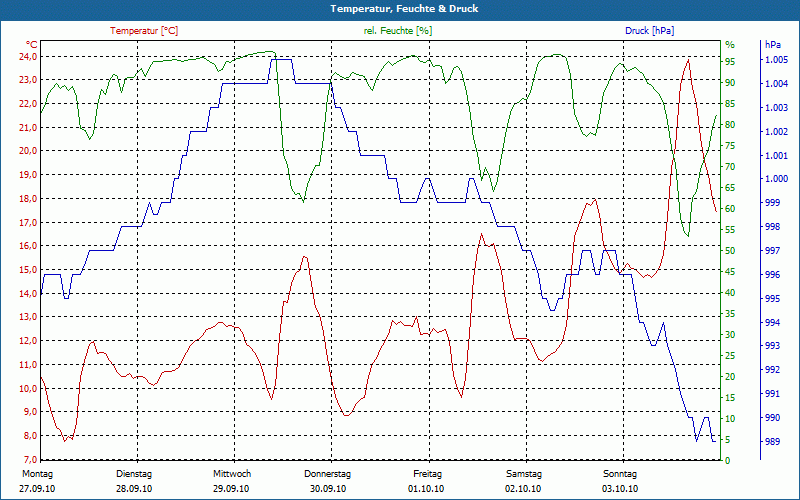Image resolution: width=800 pixels, height=500 pixels.
Task: Select the green 'rel. Feuchte [%]' legend label
Action: click(397, 31)
